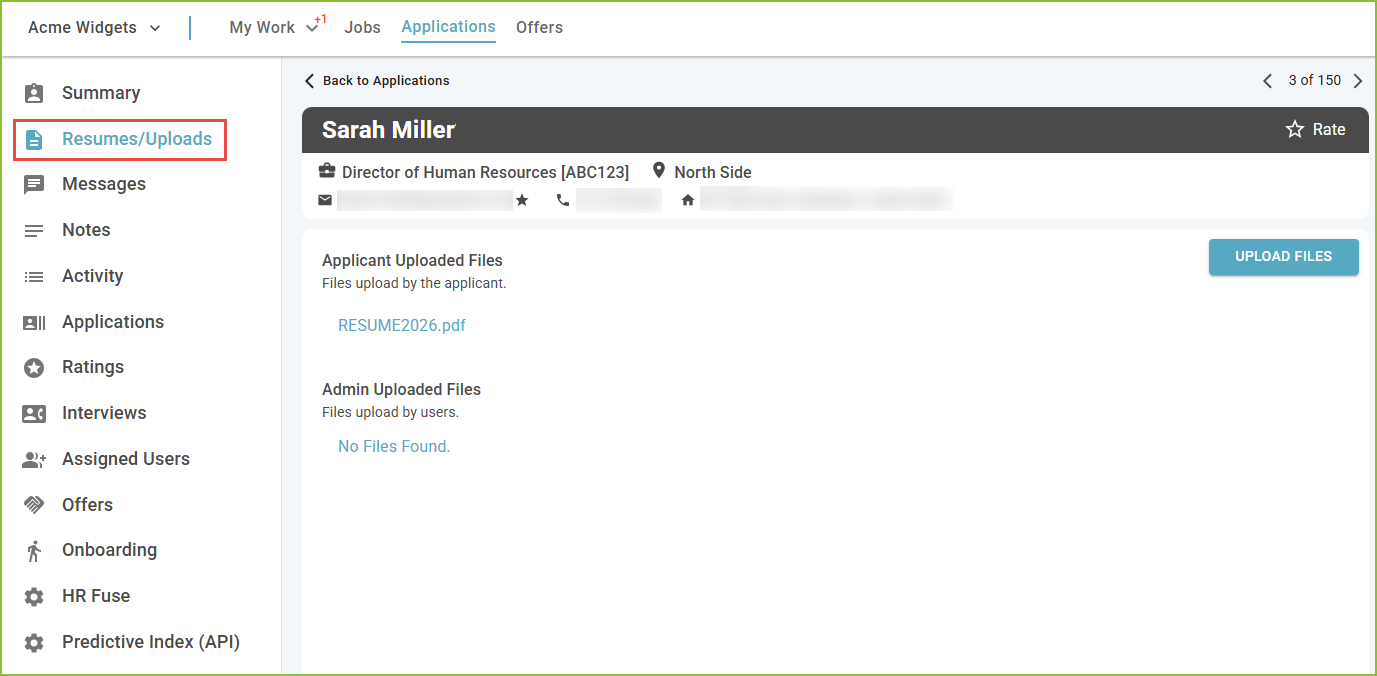Open the Offers top tab
The image size is (1377, 676).
point(539,28)
